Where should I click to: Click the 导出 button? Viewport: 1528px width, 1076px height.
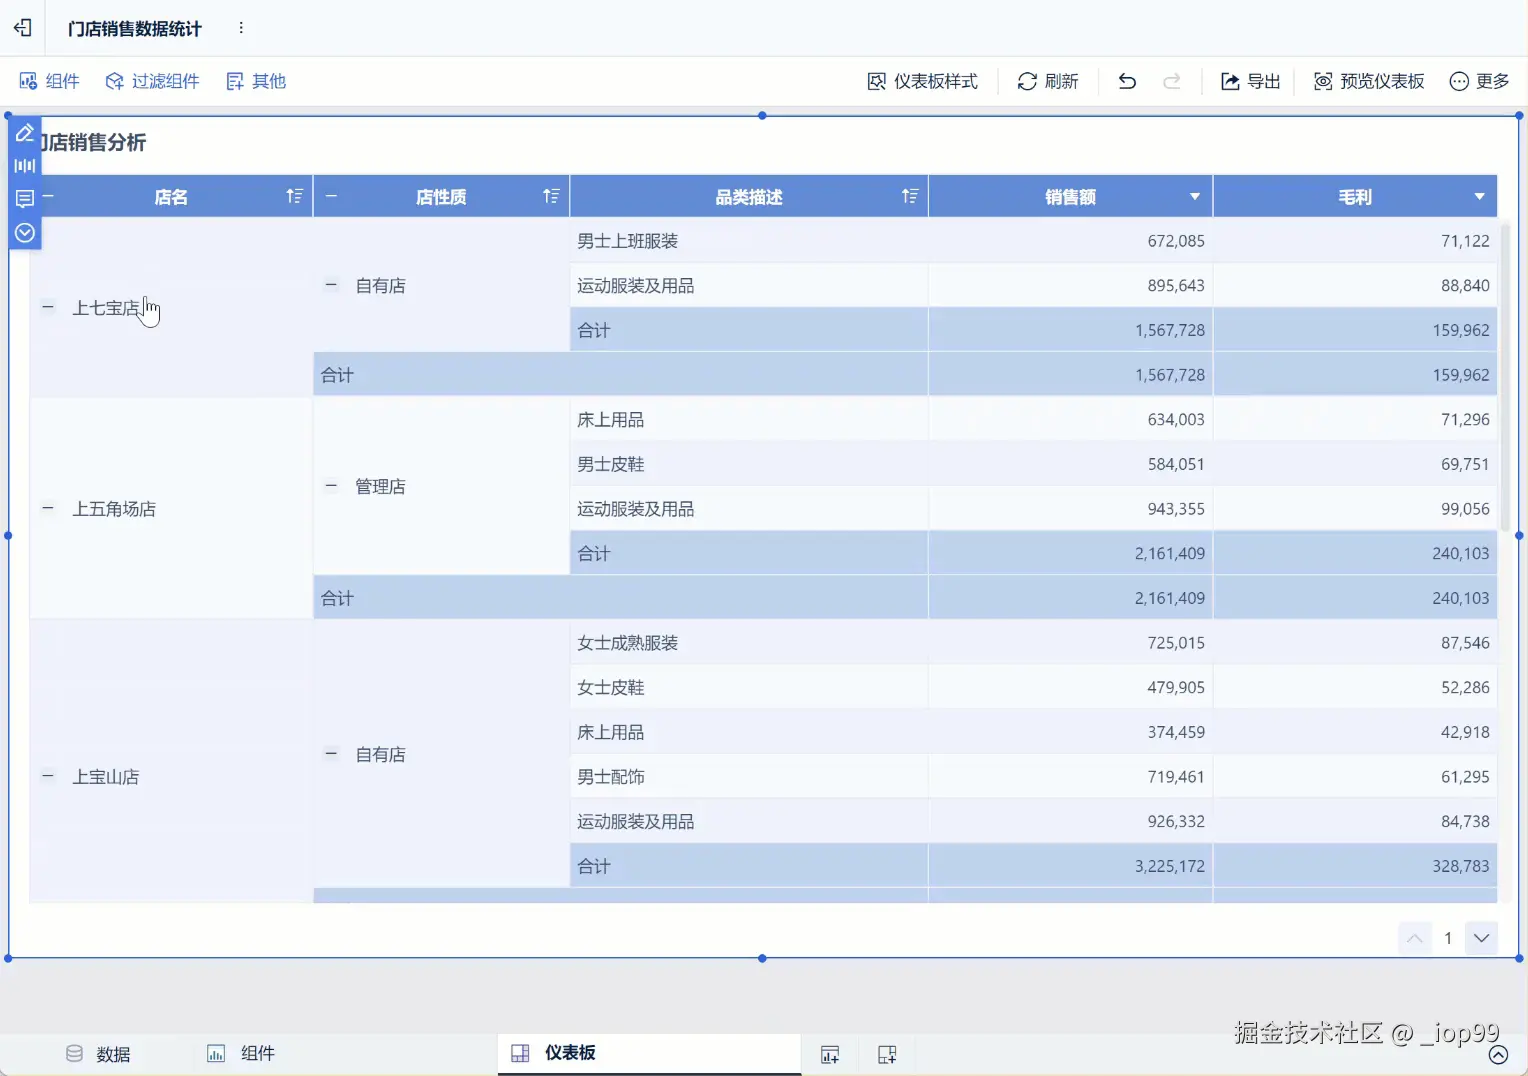pos(1250,81)
